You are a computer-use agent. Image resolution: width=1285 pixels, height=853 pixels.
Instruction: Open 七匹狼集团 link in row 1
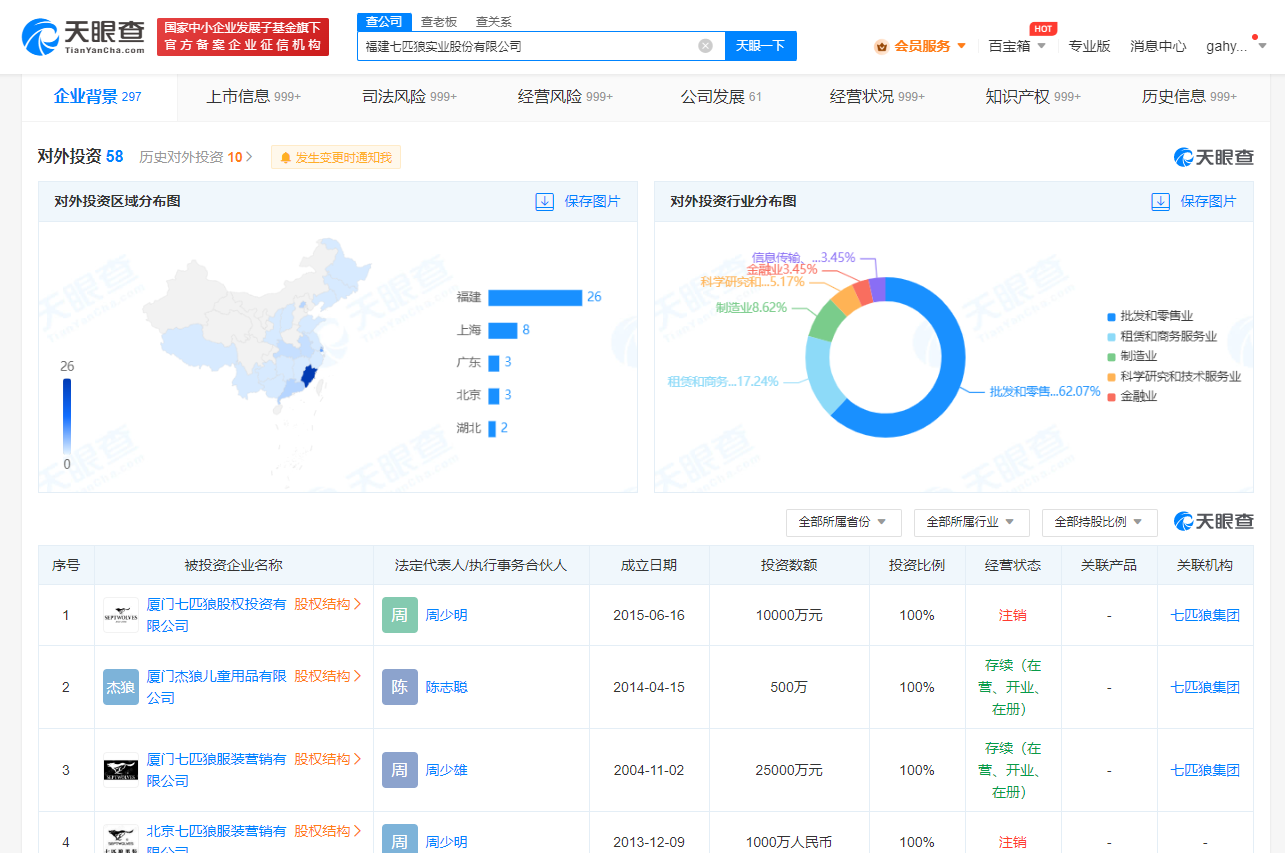tap(1205, 615)
